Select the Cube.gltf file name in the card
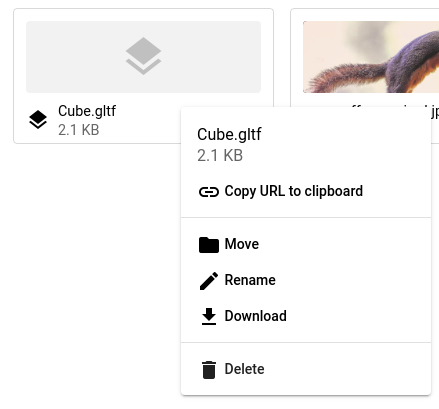The height and width of the screenshot is (409, 439). pos(87,111)
